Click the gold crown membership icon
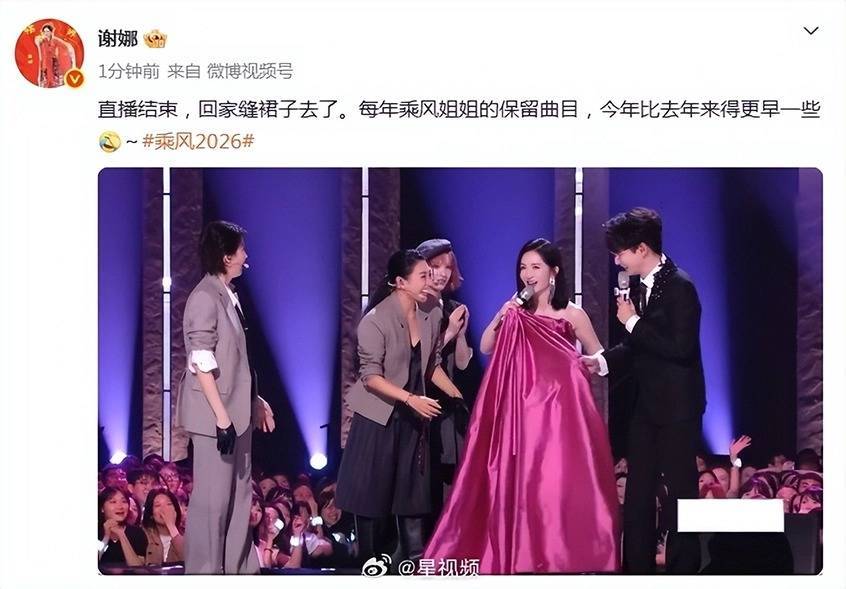846x589 pixels. click(x=155, y=39)
